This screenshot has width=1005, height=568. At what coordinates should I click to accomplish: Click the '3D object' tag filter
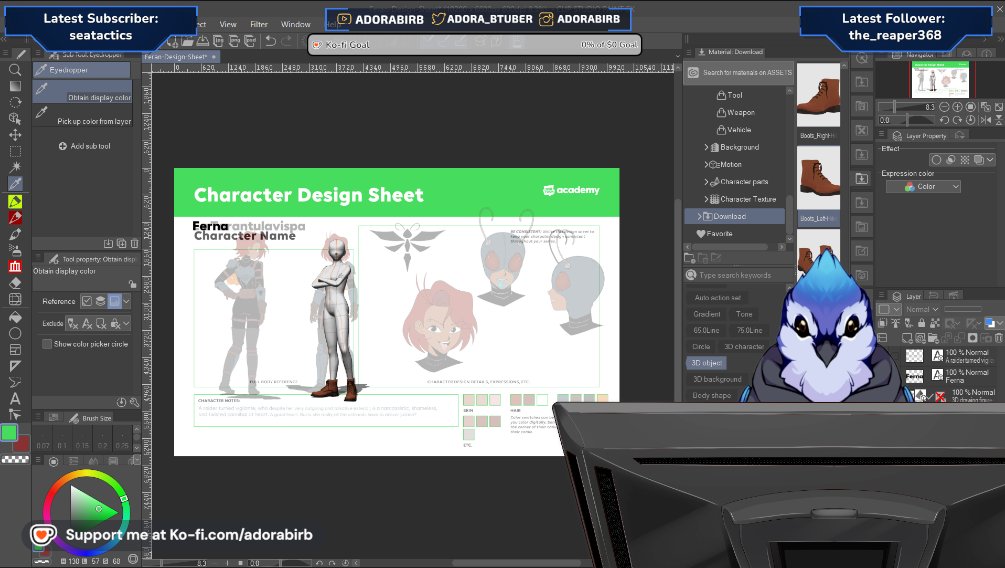tap(706, 363)
